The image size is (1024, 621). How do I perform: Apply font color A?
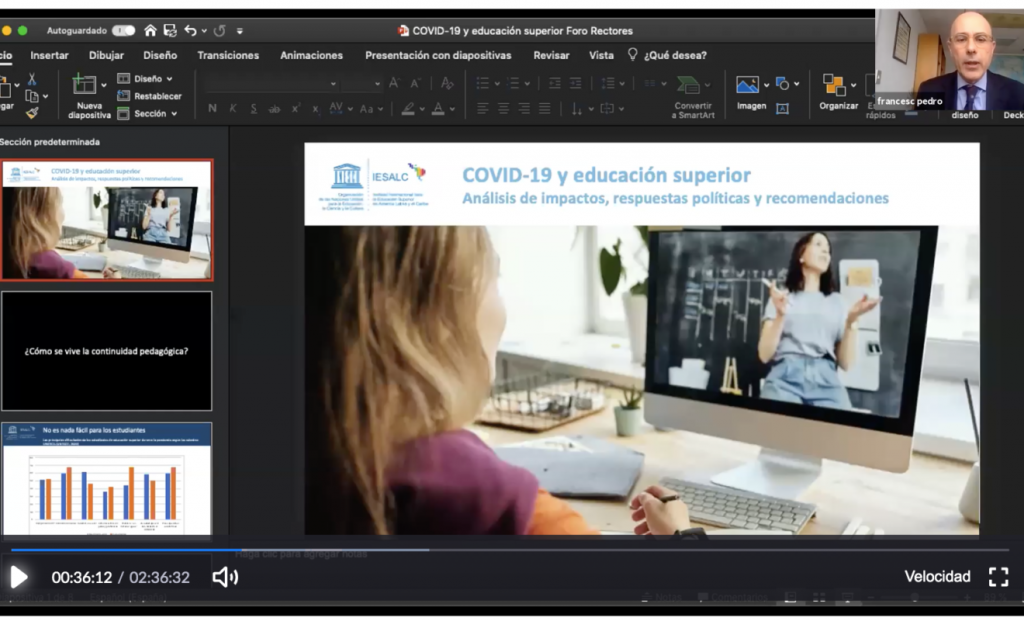click(x=438, y=108)
